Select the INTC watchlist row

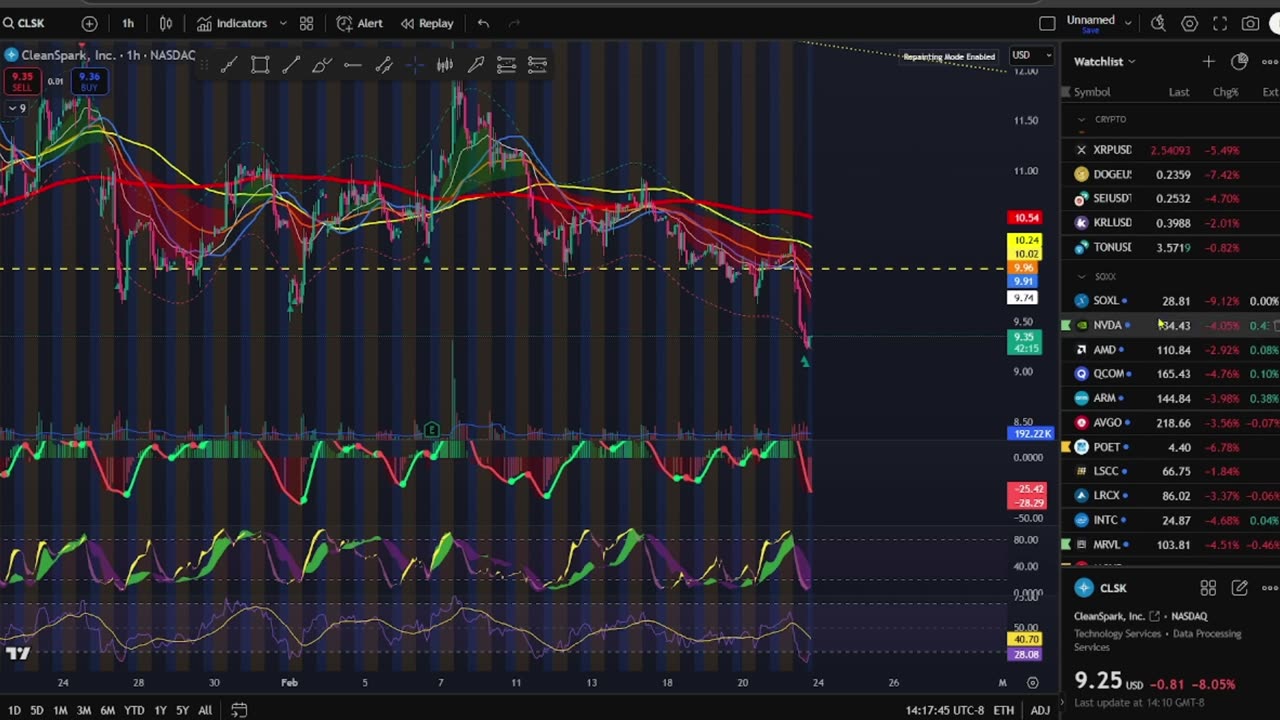[1170, 520]
